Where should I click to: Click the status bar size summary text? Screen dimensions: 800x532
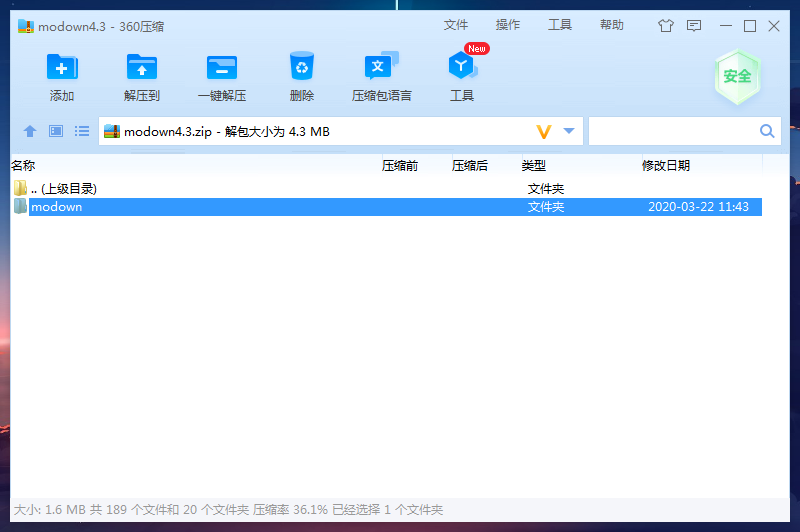point(228,509)
